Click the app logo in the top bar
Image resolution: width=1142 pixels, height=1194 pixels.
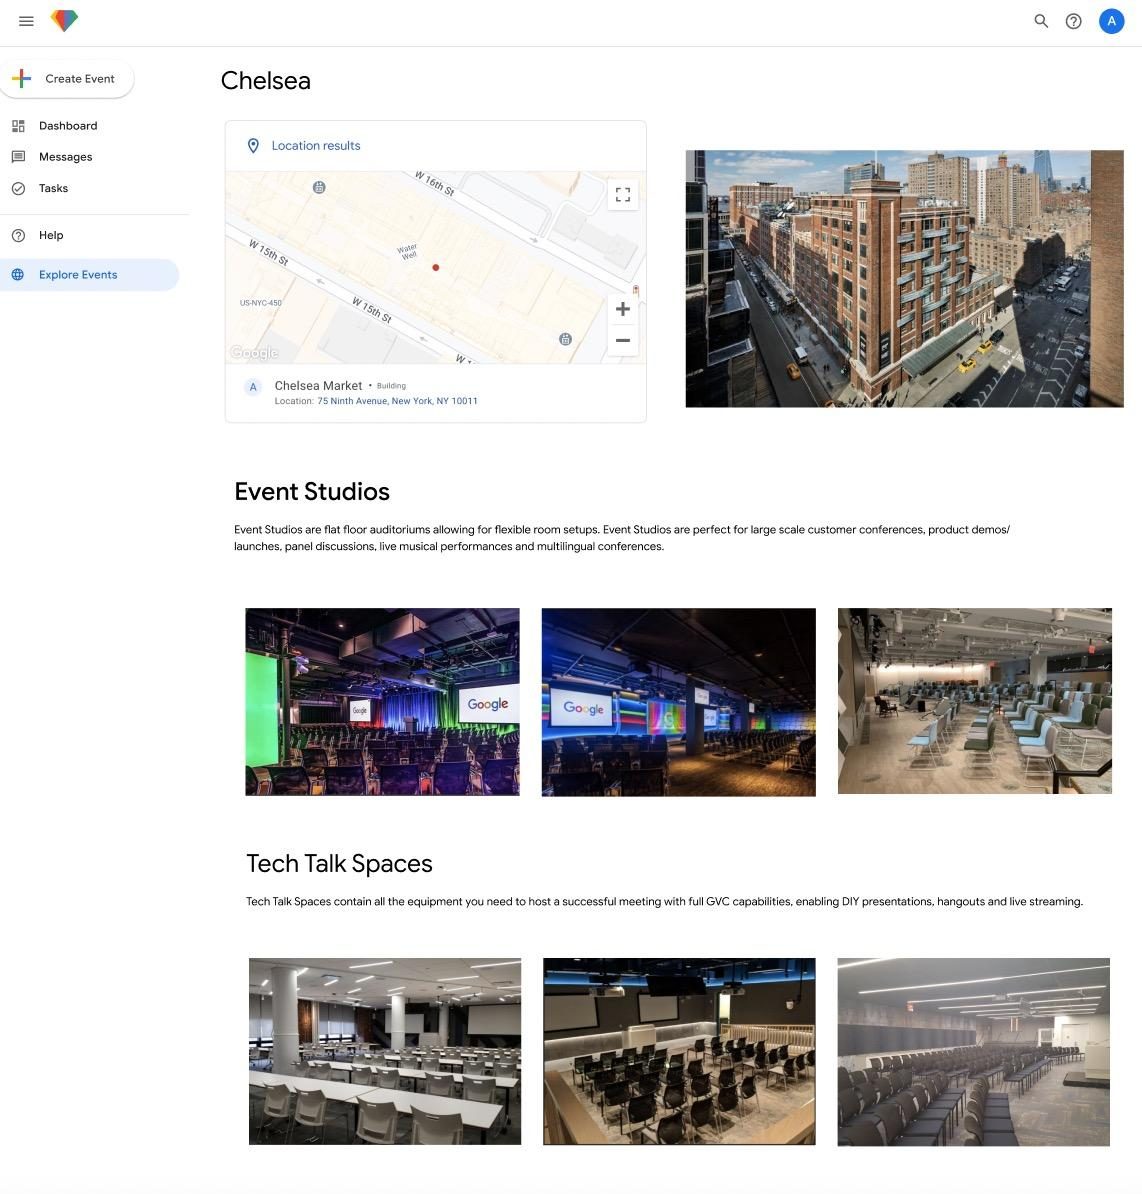(x=64, y=20)
